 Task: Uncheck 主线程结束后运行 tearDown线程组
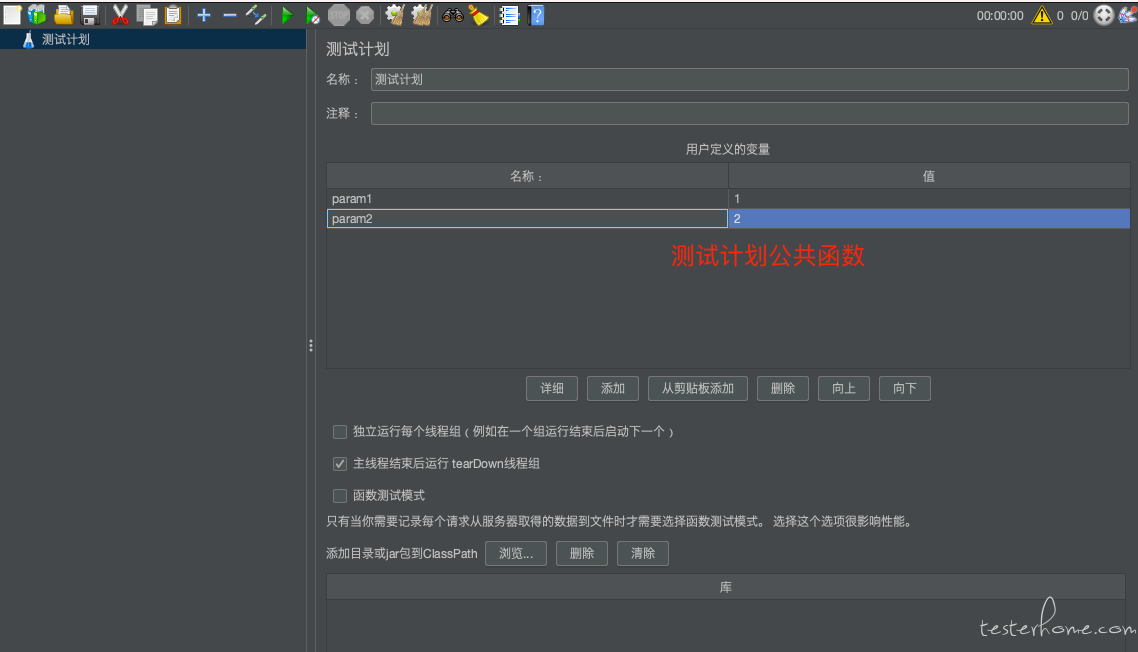coord(340,463)
